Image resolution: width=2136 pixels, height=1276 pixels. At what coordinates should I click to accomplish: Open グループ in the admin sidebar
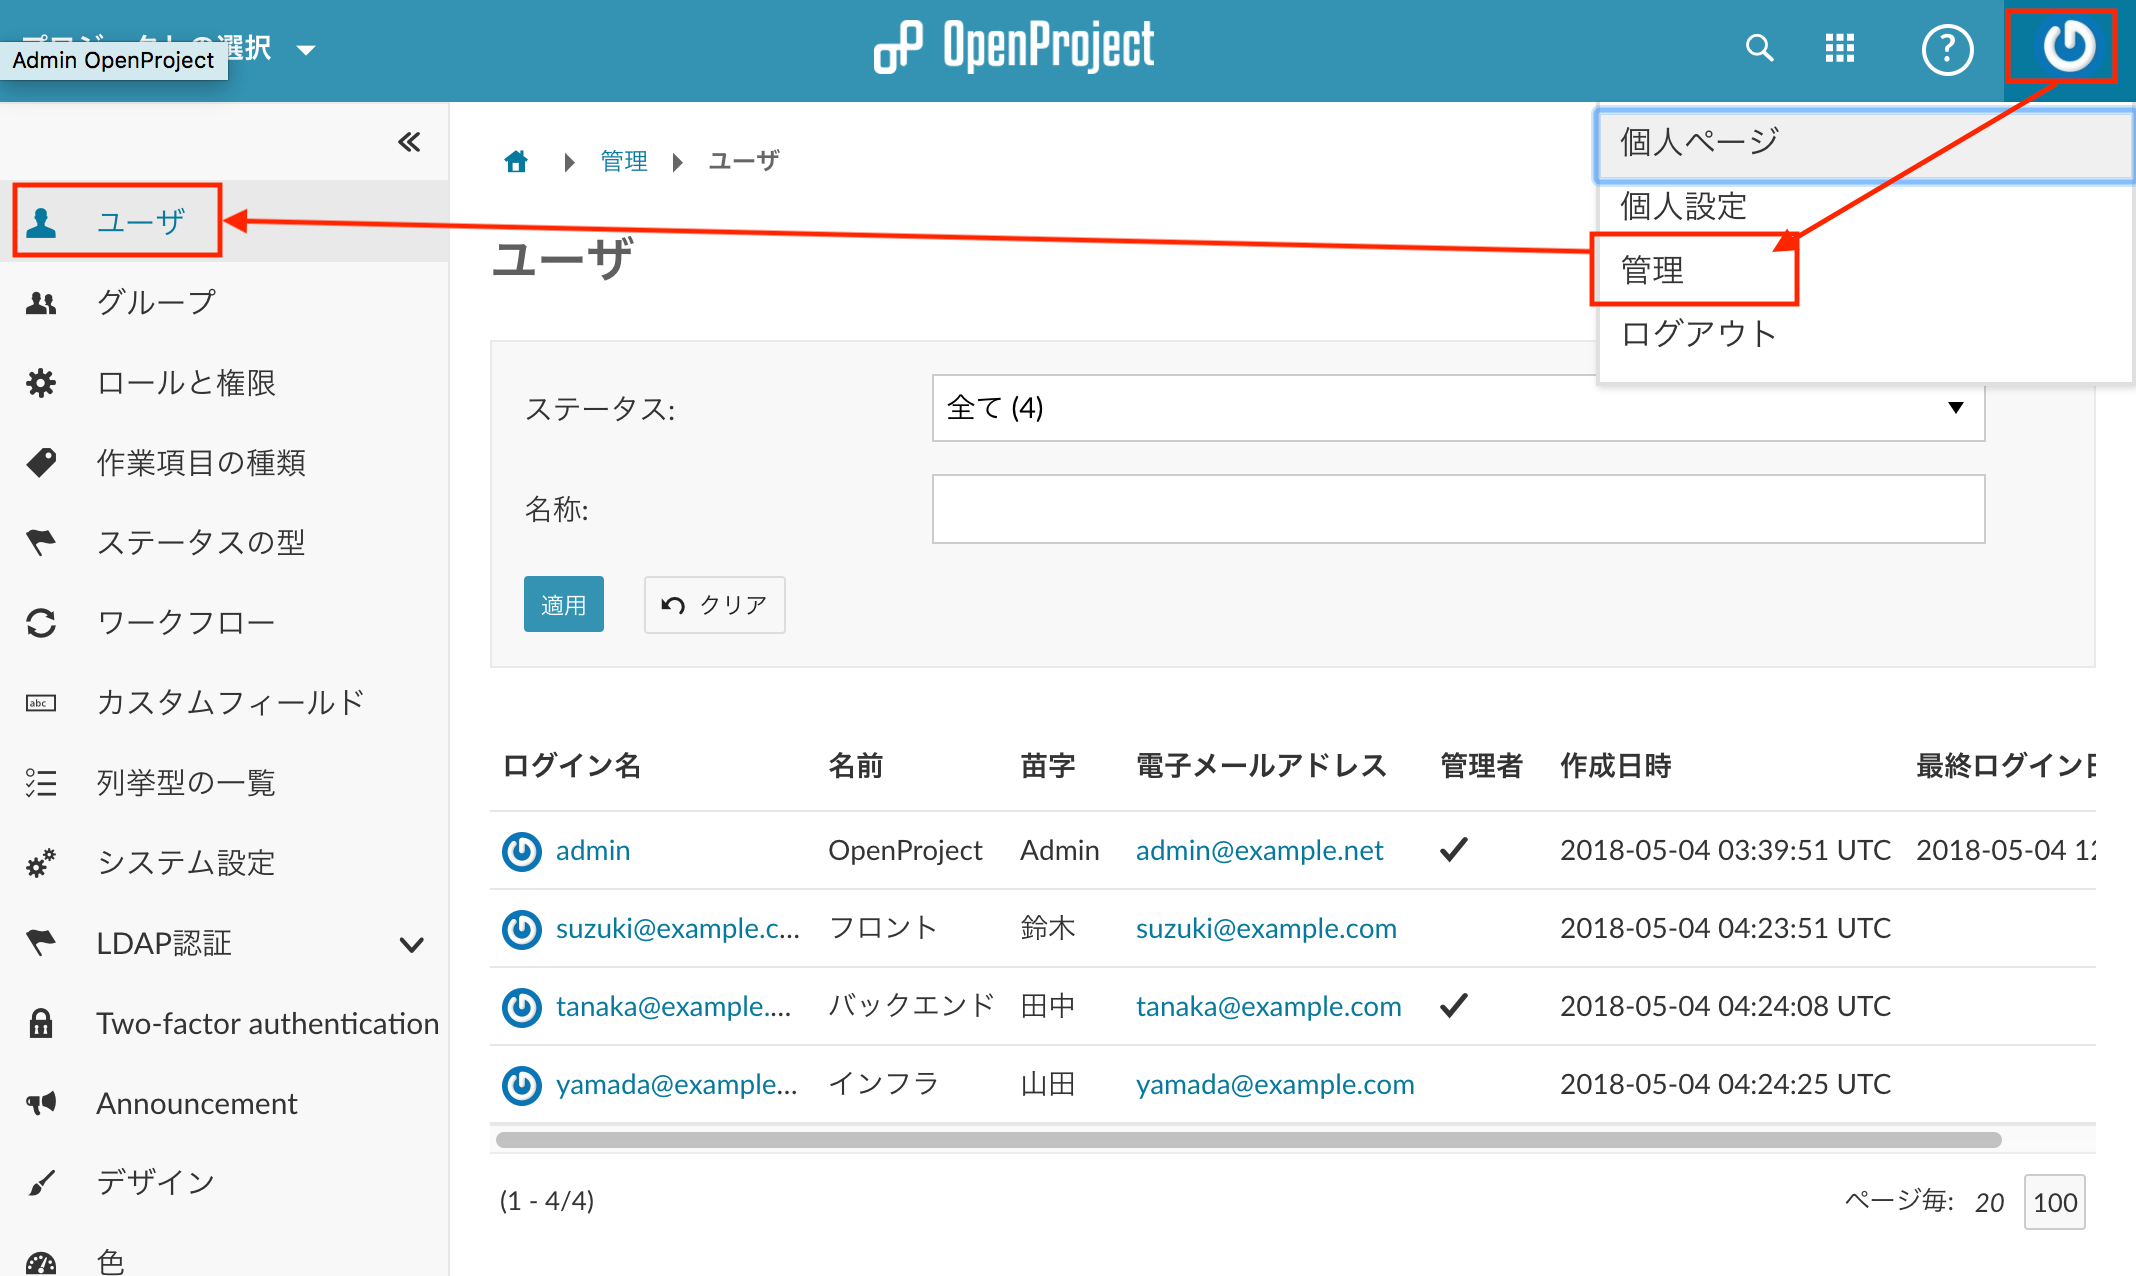156,302
